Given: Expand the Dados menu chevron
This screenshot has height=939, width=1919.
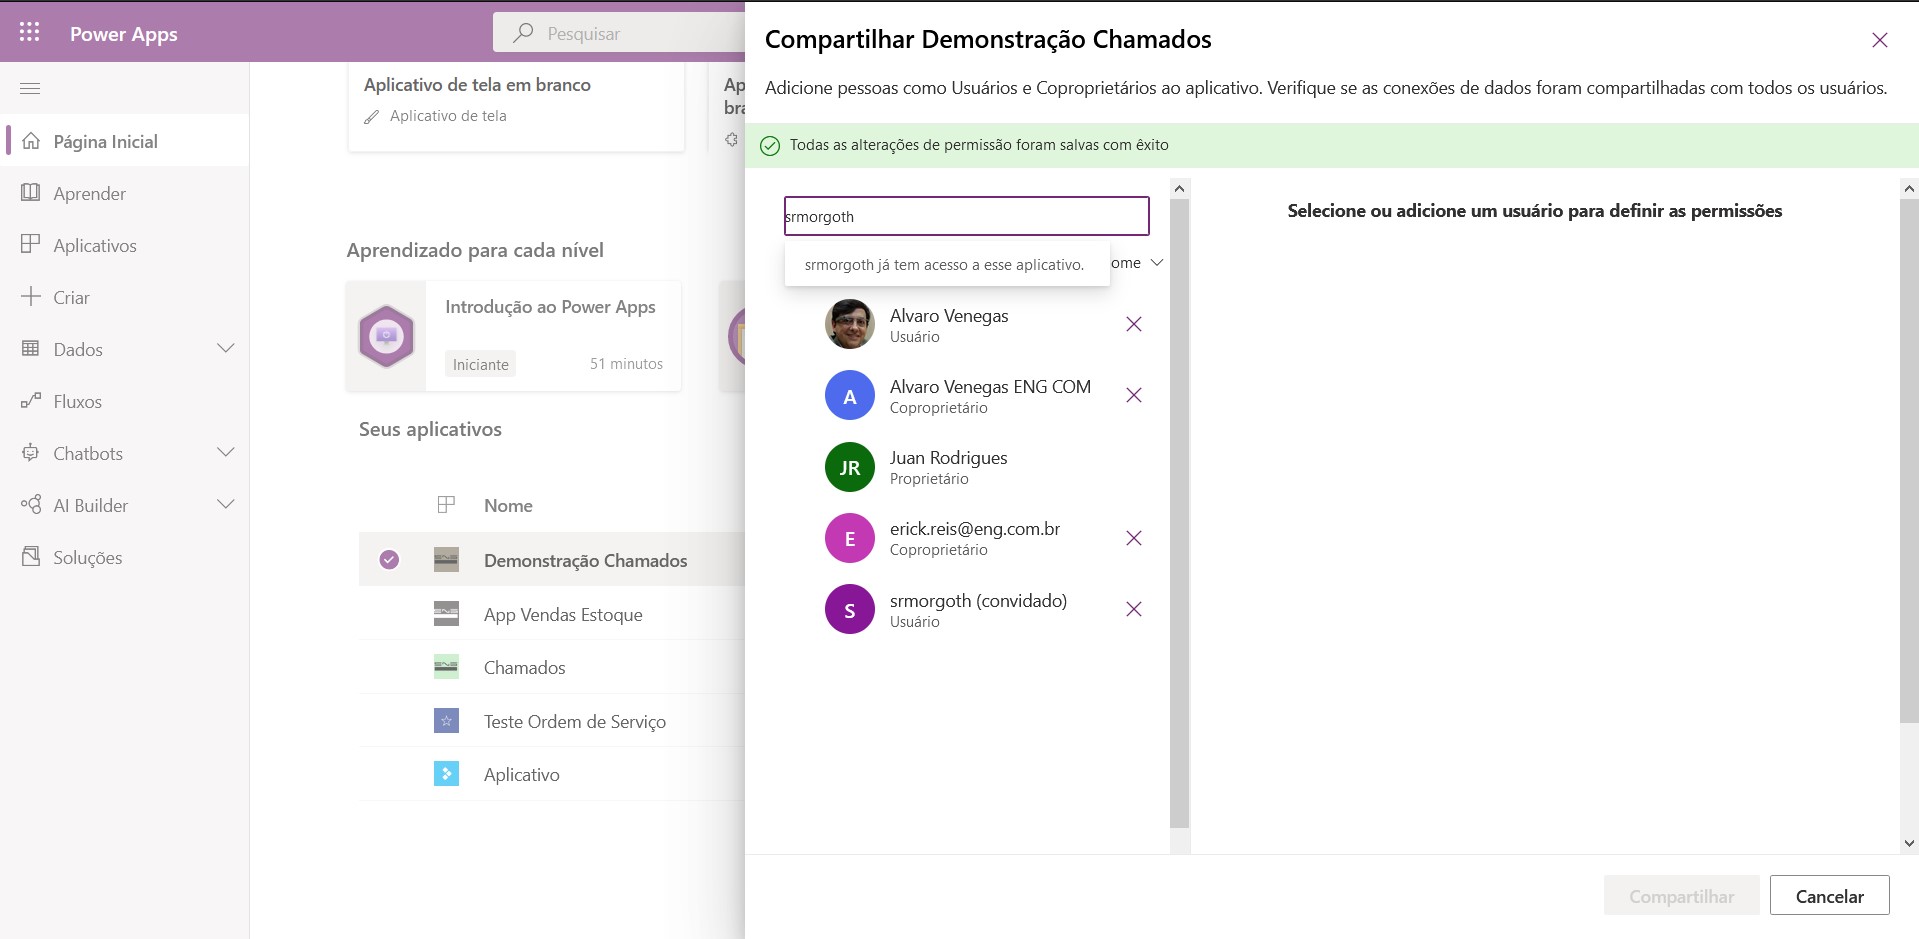Looking at the screenshot, I should pyautogui.click(x=226, y=348).
